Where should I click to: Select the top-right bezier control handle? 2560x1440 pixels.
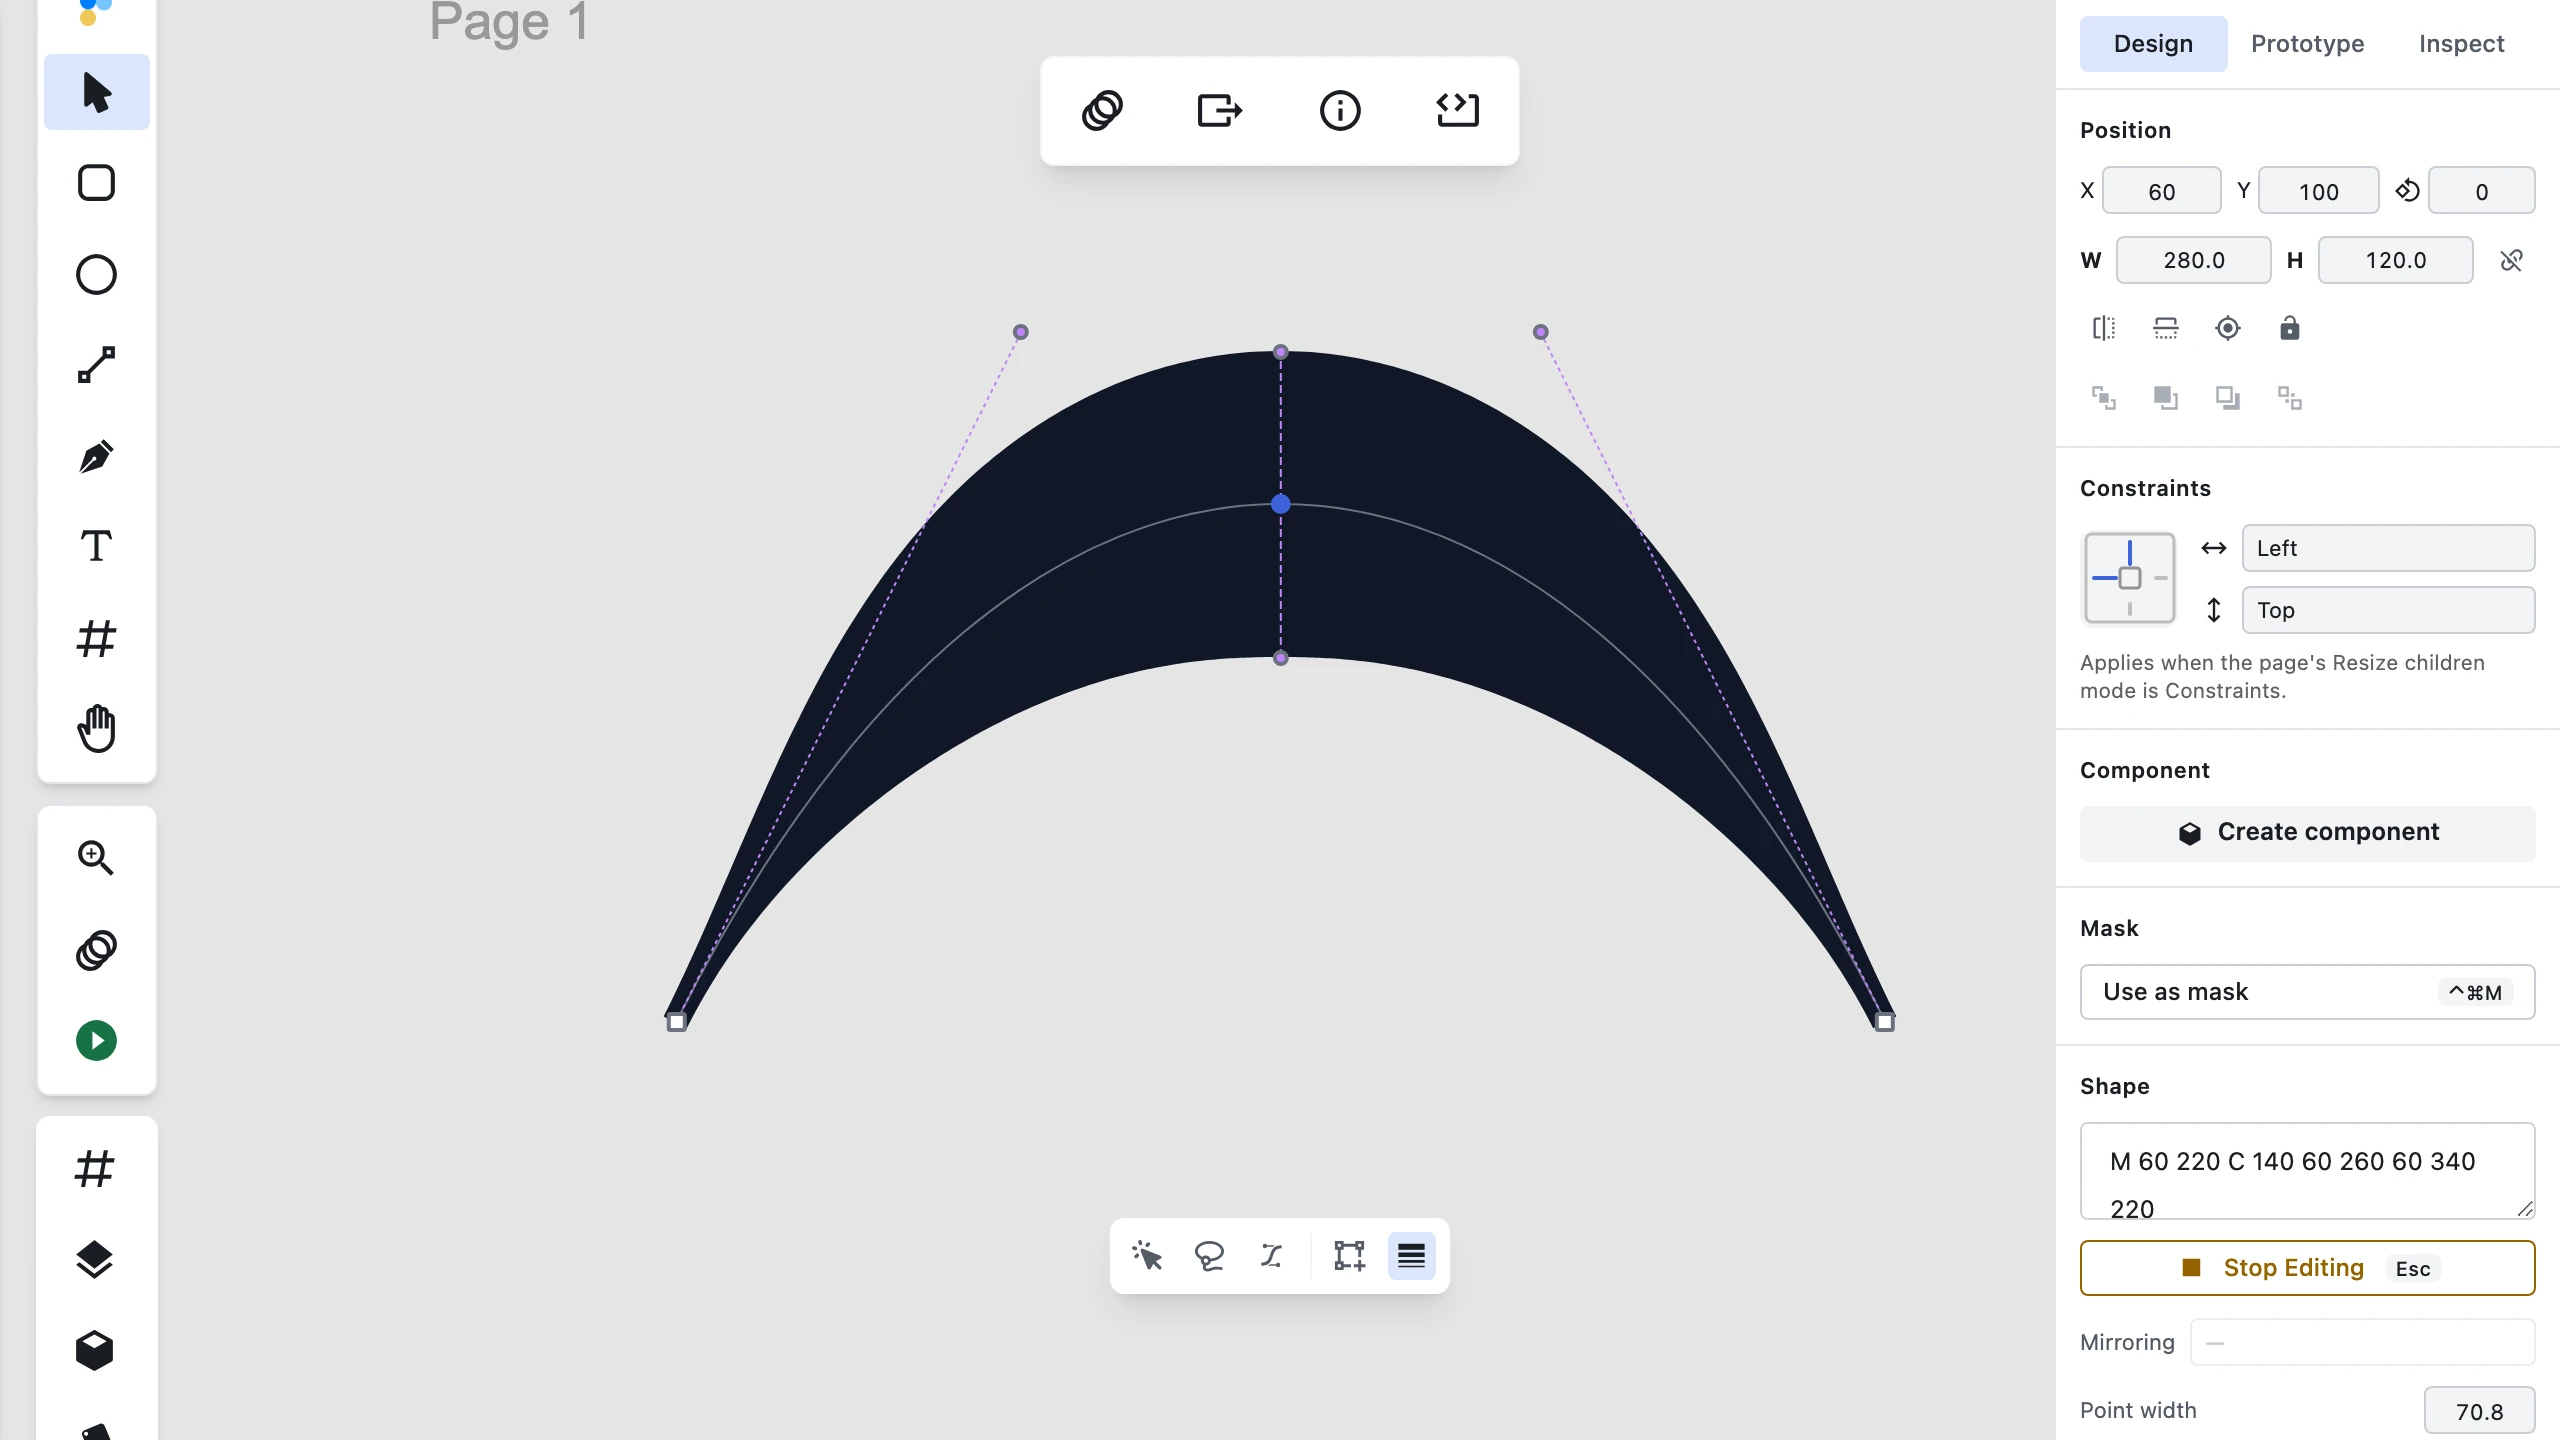click(1540, 332)
